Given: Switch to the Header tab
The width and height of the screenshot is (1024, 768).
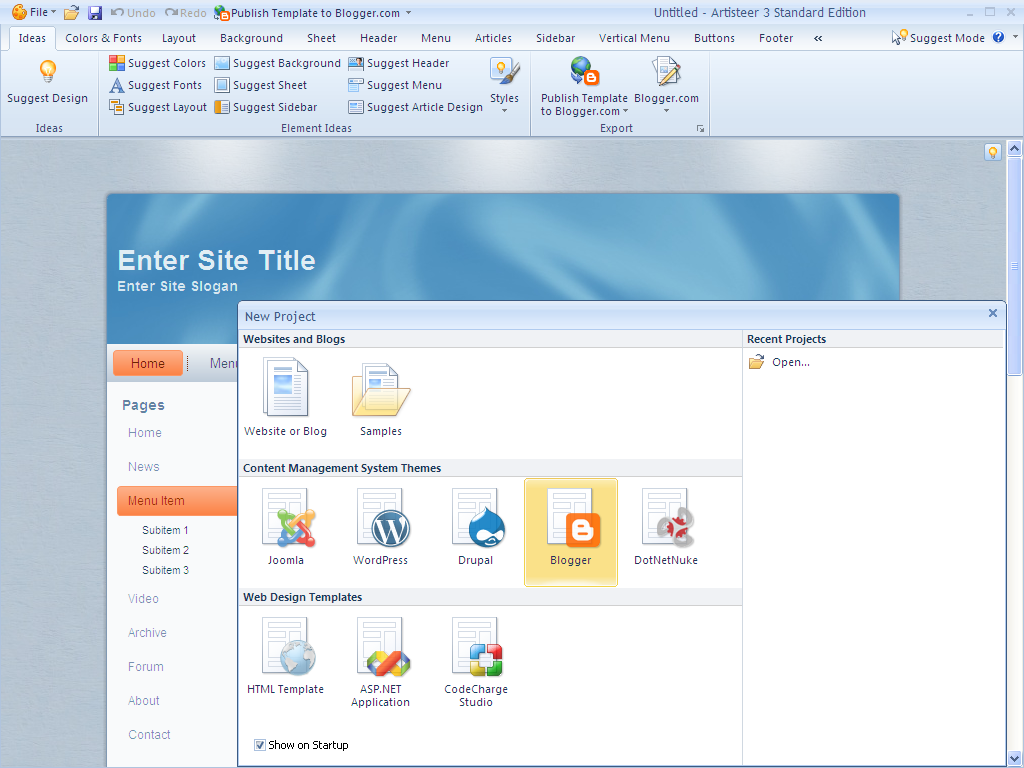Looking at the screenshot, I should pos(379,38).
